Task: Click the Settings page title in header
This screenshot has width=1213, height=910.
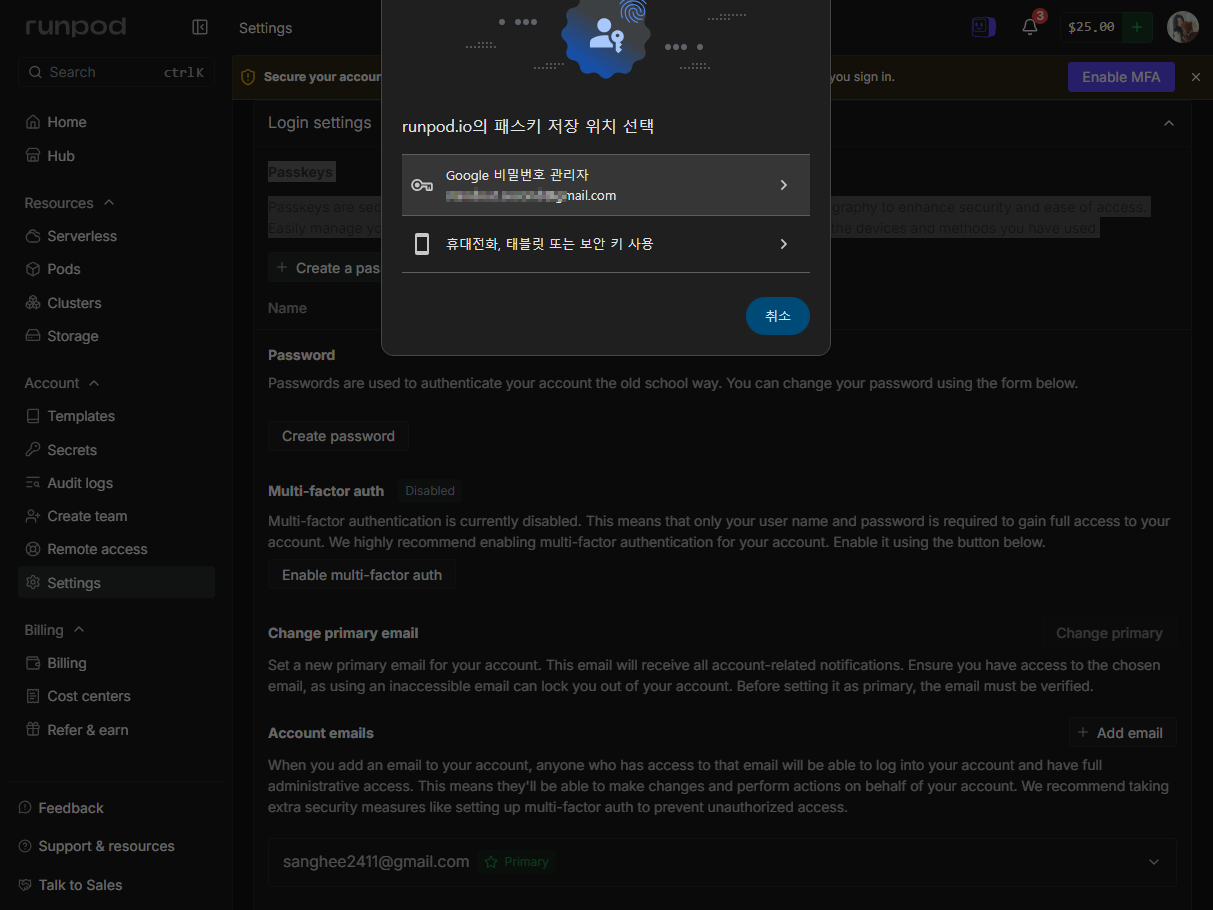Action: coord(266,28)
